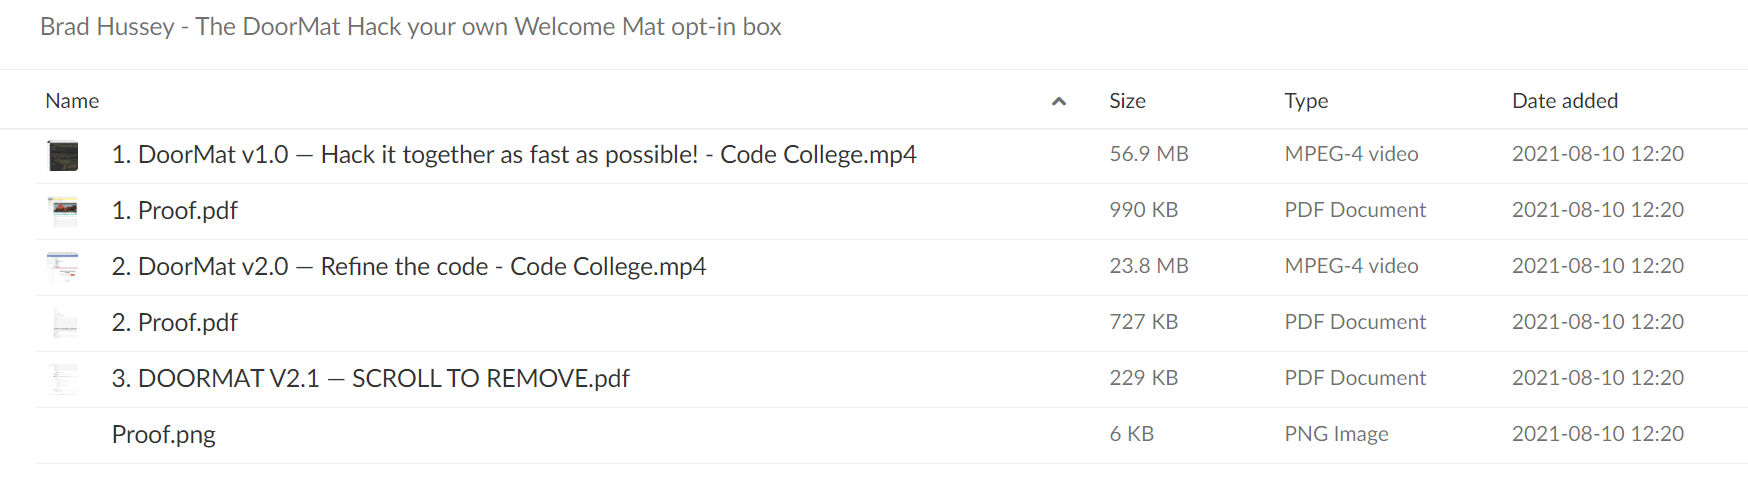1748x485 pixels.
Task: Open DOORMAT V2.1 SCROLL TO REMOVE pdf
Action: pos(371,379)
